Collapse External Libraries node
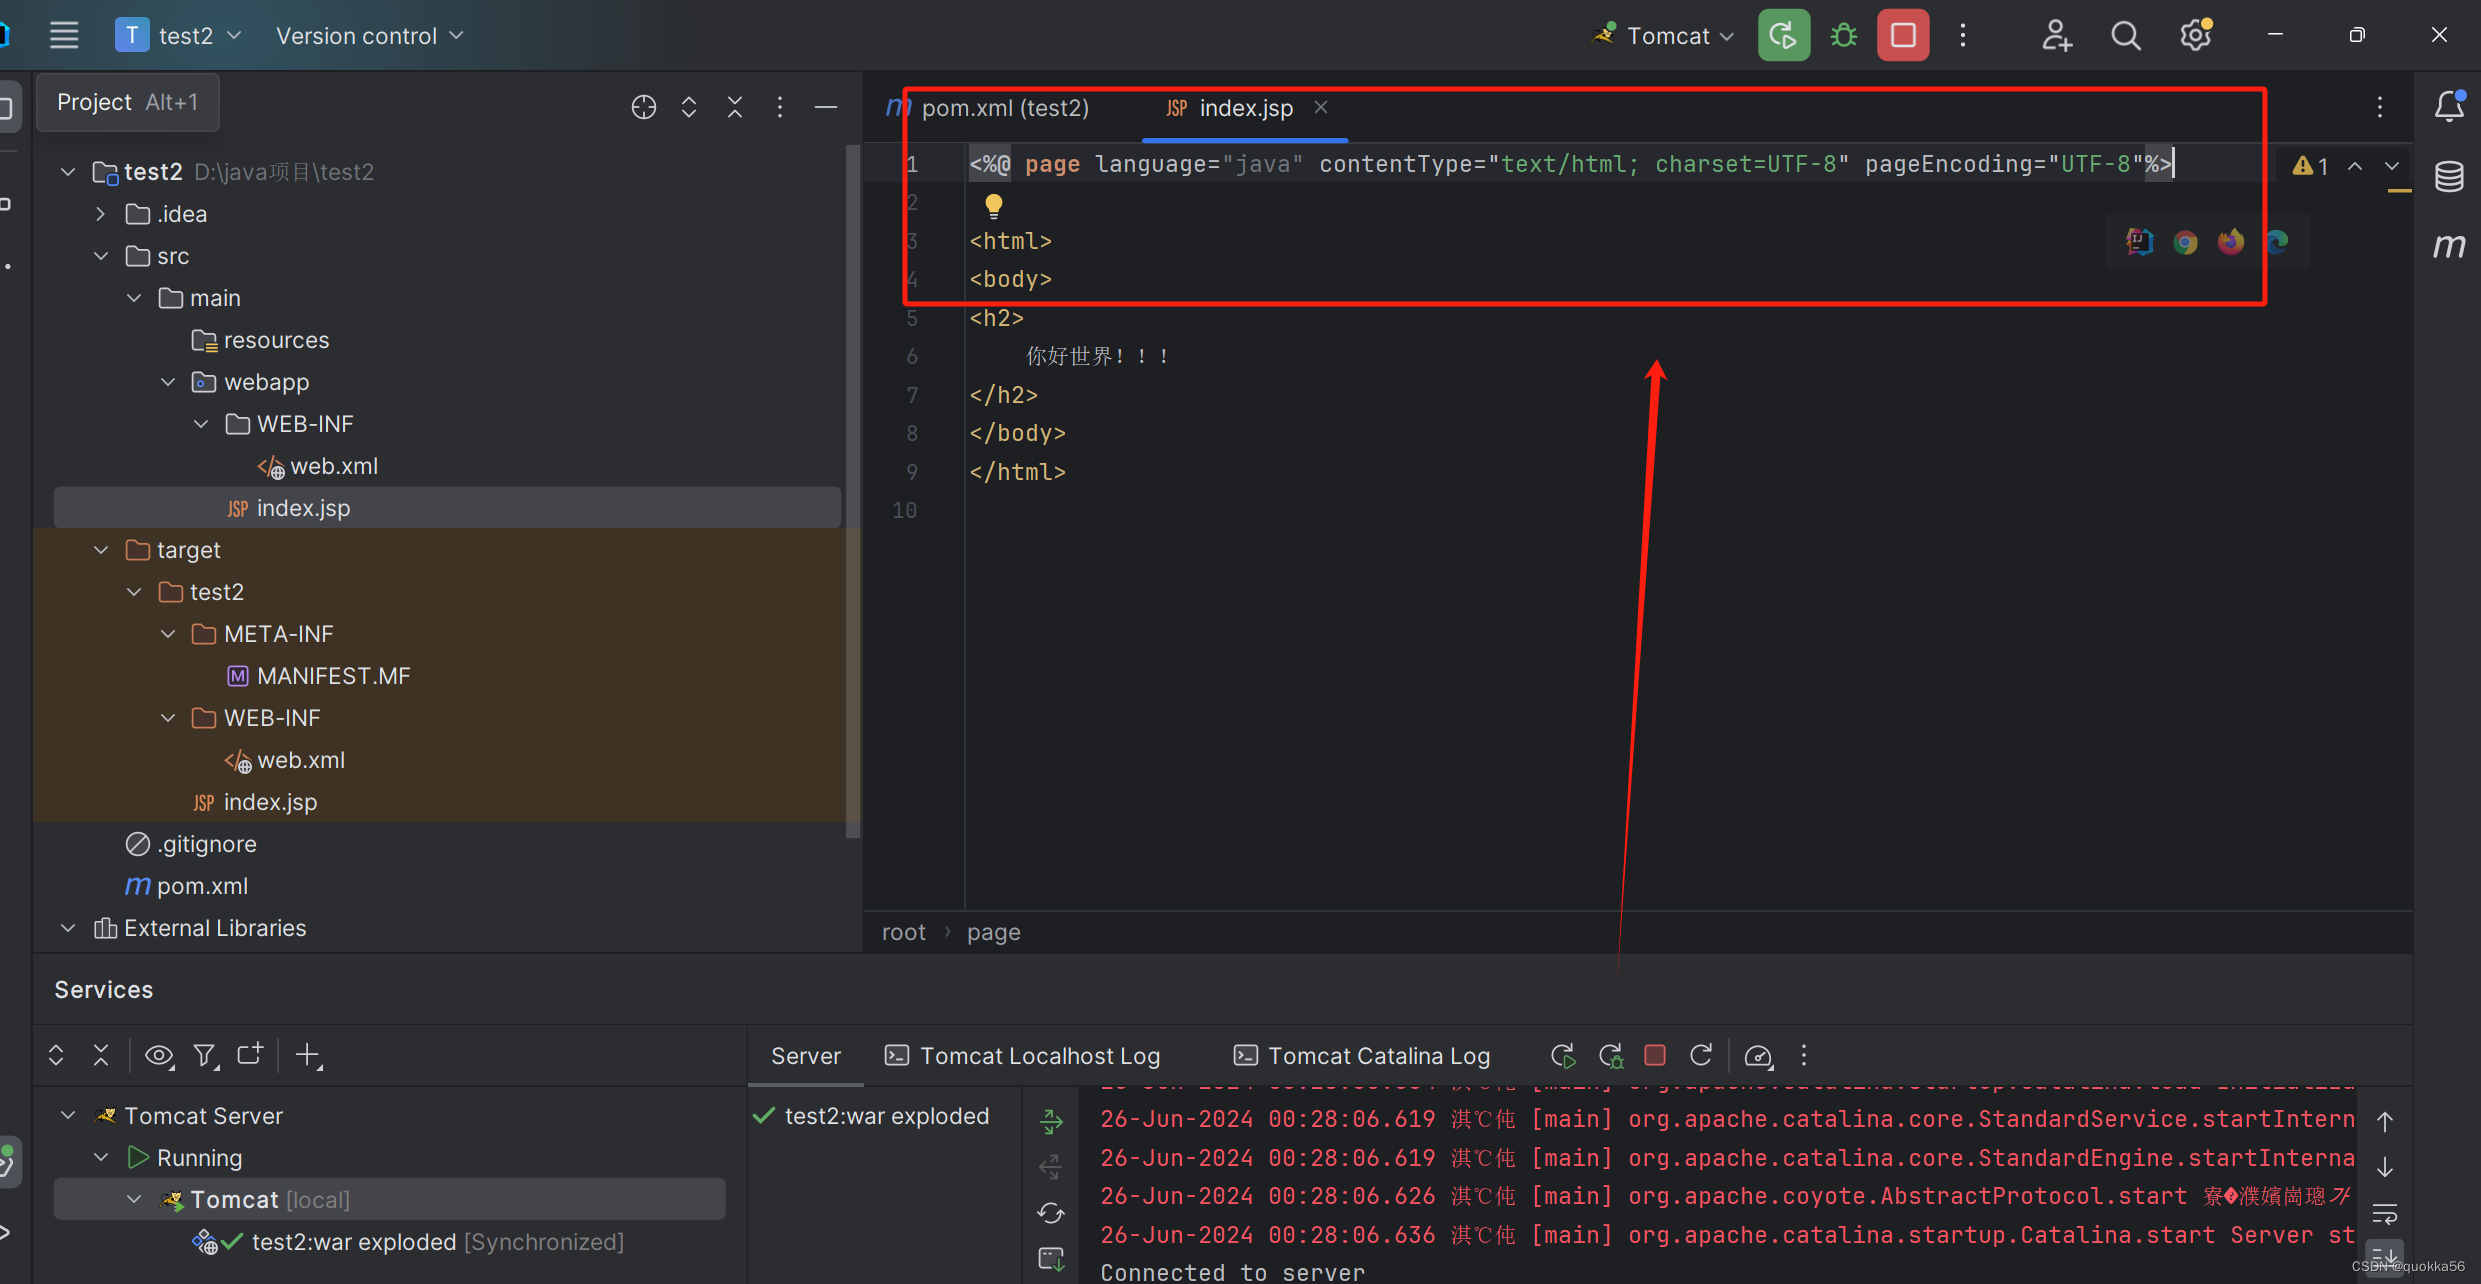Image resolution: width=2481 pixels, height=1284 pixels. (x=68, y=928)
